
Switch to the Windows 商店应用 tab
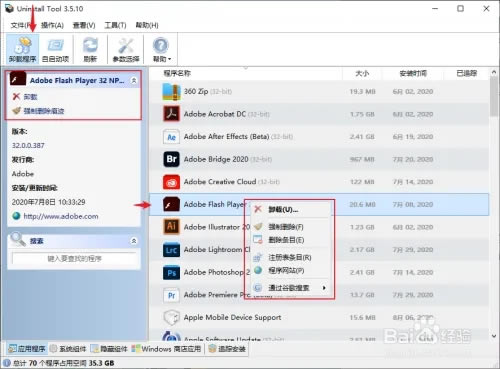coord(166,349)
